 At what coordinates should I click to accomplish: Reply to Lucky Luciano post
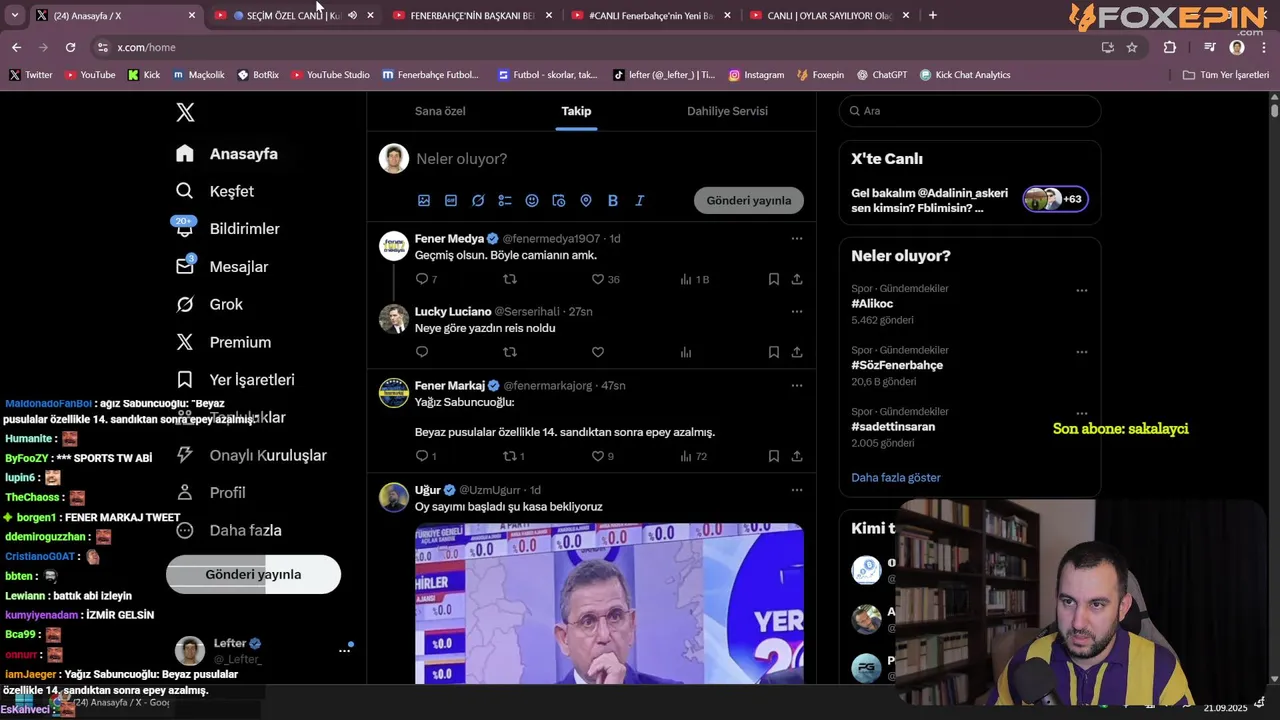pyautogui.click(x=422, y=352)
